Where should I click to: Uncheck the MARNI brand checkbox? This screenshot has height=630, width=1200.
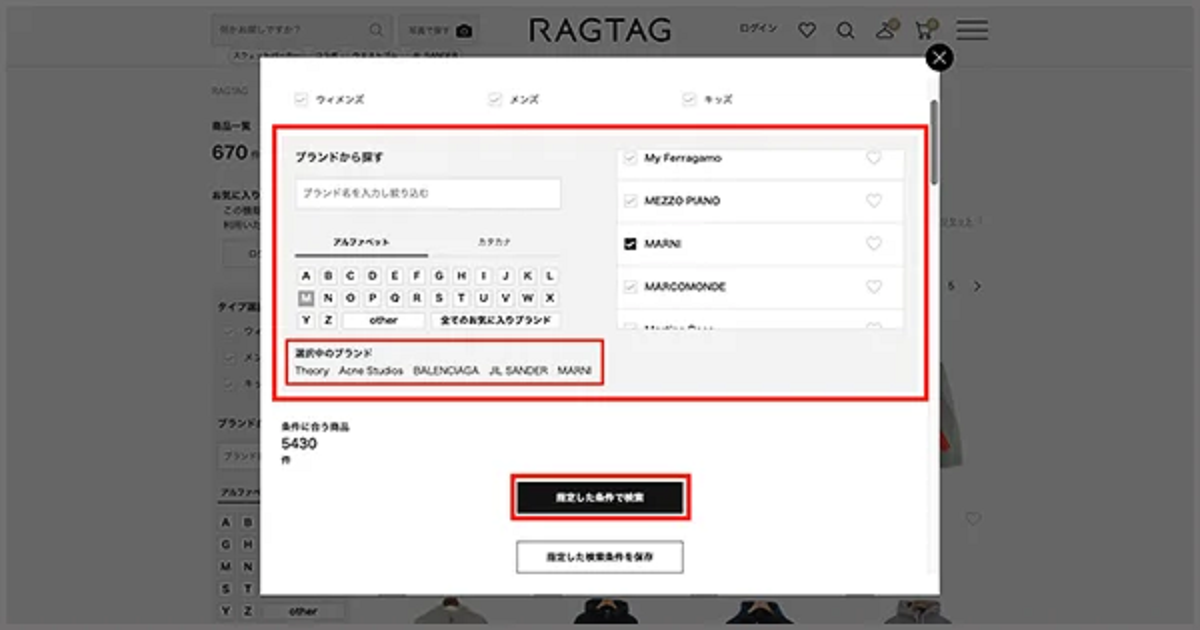(x=630, y=244)
